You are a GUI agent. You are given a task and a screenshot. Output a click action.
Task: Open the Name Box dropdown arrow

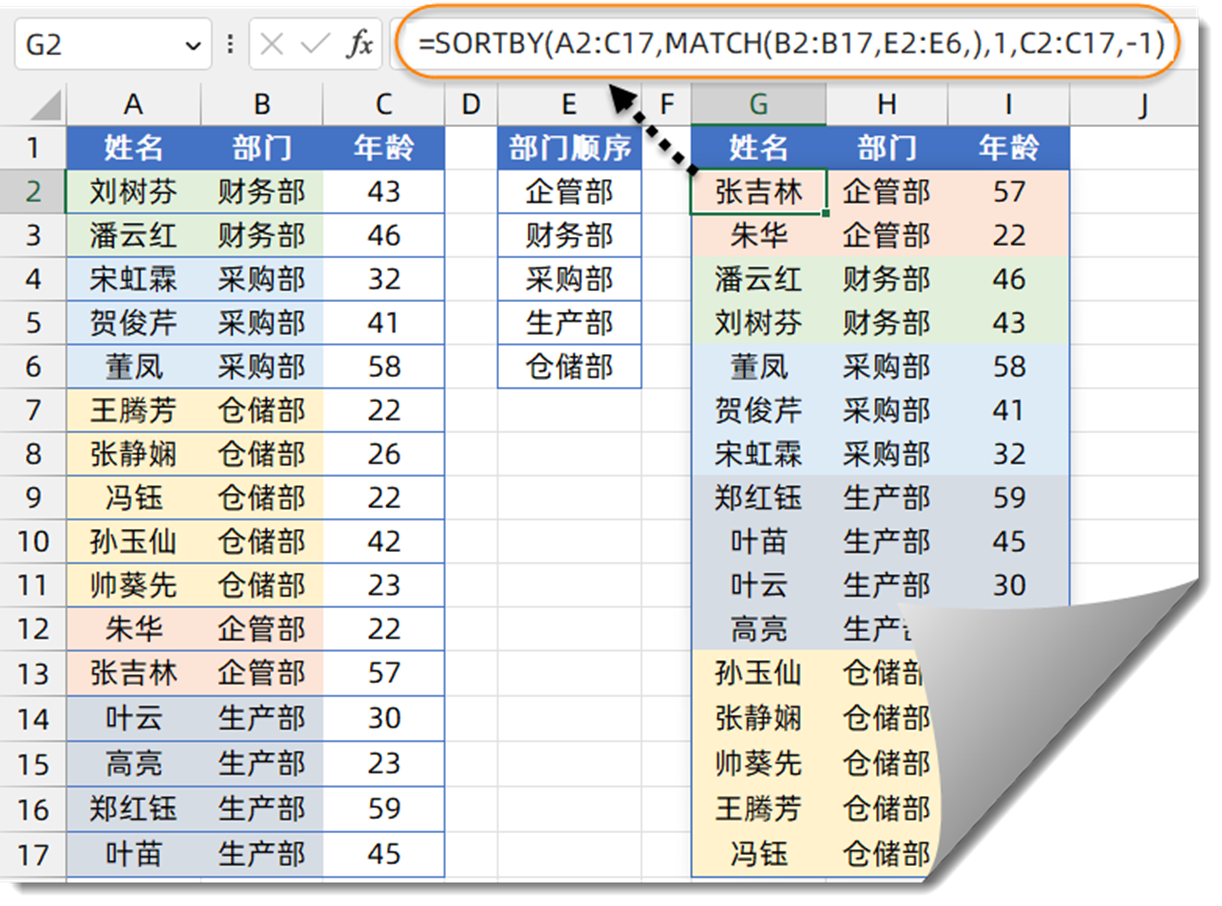tap(193, 46)
